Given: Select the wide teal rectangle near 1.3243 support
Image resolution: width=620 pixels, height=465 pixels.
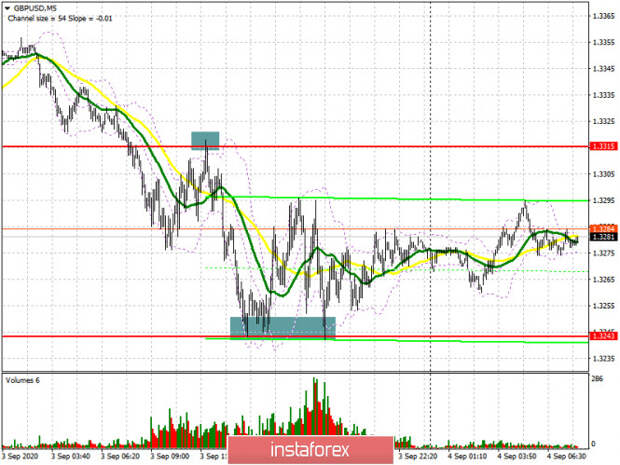Looking at the screenshot, I should [283, 326].
